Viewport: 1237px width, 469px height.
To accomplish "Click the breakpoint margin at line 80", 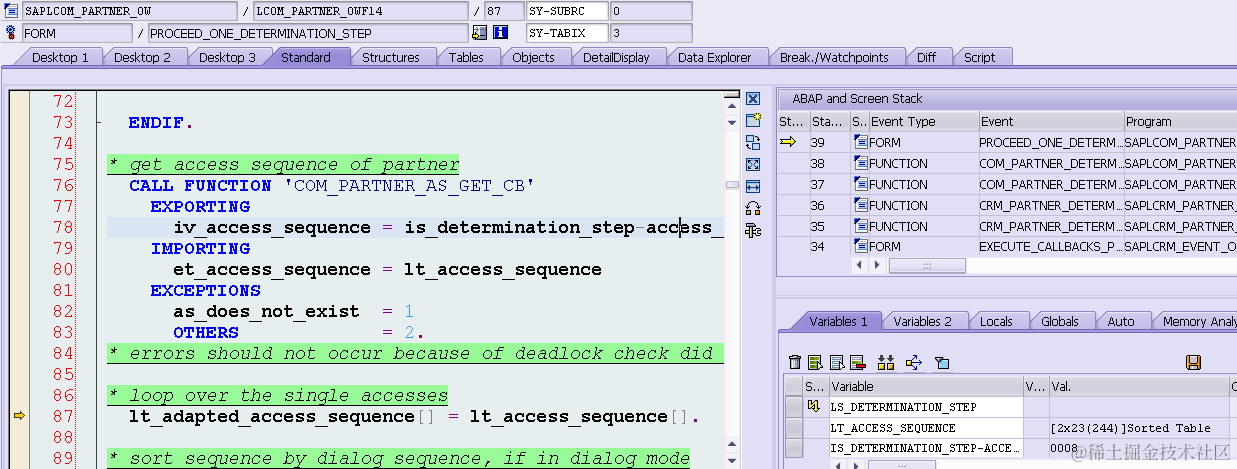I will click(x=18, y=269).
